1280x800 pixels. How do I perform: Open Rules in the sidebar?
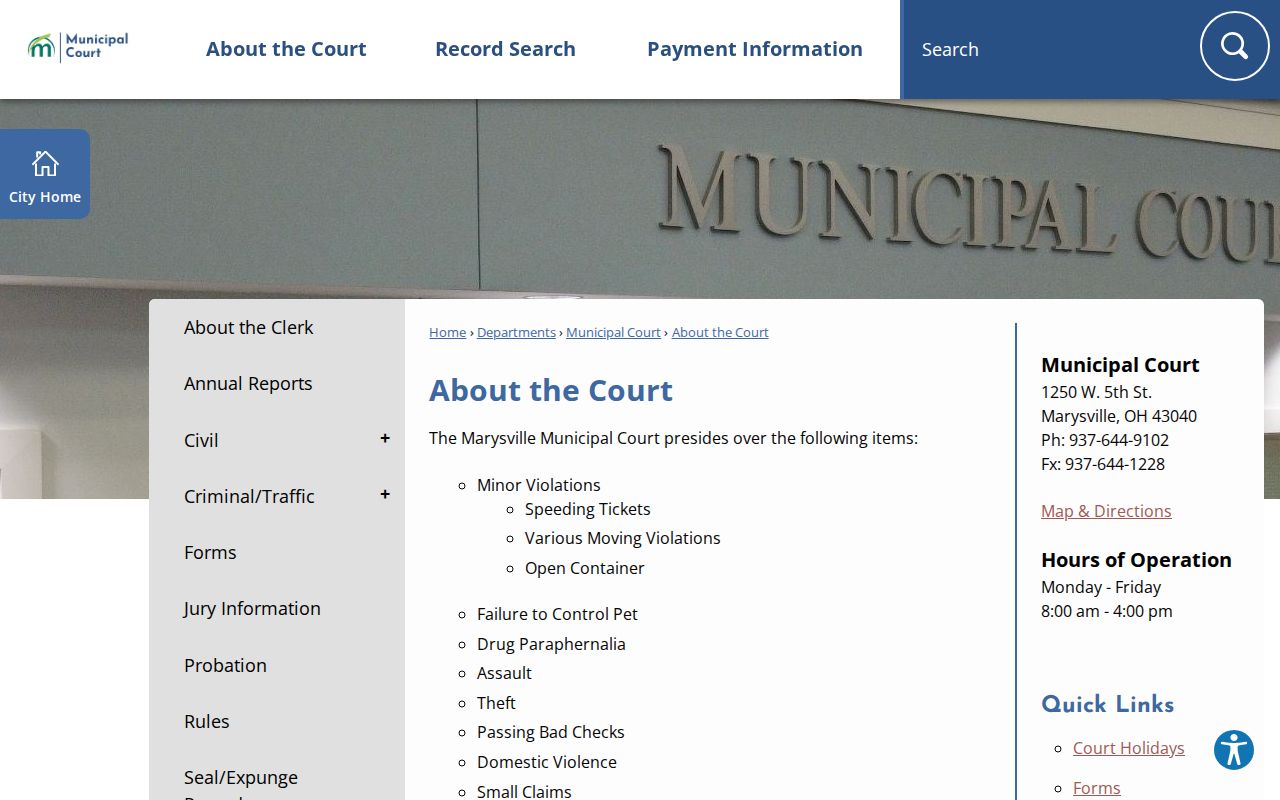pyautogui.click(x=207, y=721)
